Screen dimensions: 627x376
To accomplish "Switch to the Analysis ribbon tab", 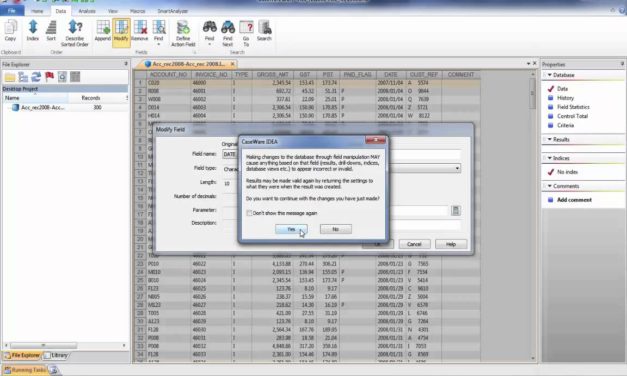I will point(87,11).
